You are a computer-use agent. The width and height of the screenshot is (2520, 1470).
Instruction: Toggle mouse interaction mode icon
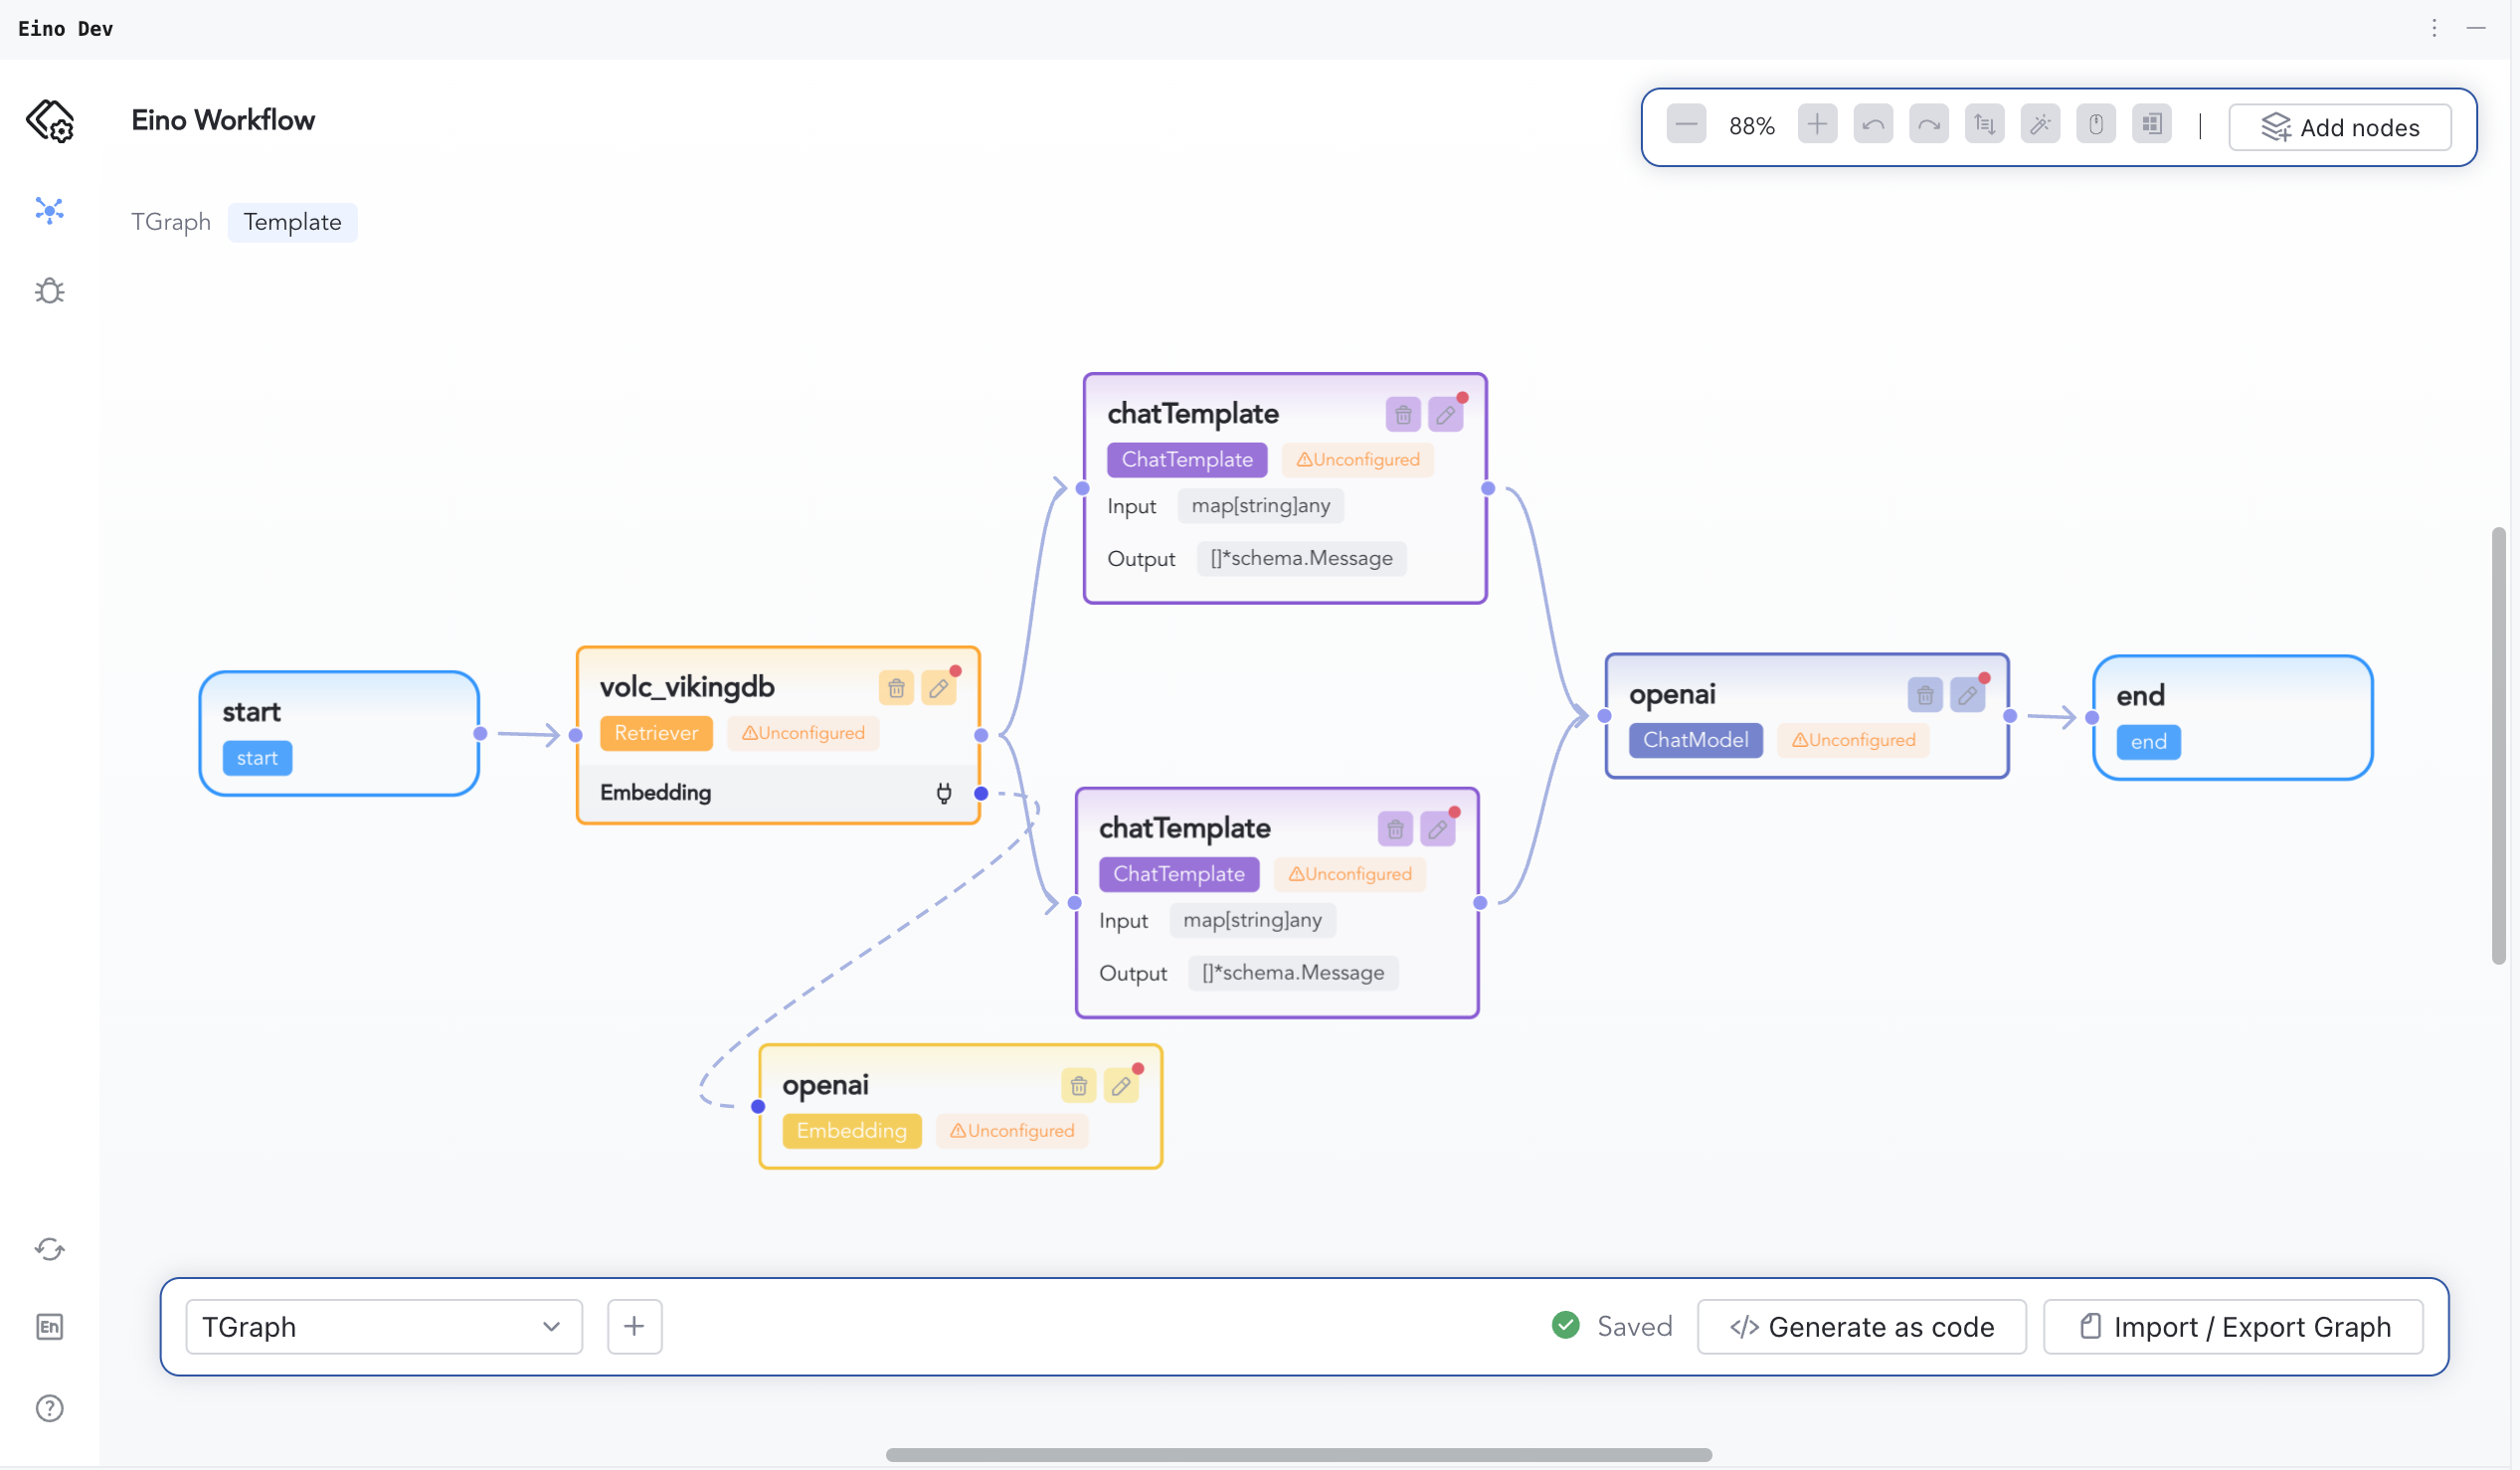(x=2096, y=125)
